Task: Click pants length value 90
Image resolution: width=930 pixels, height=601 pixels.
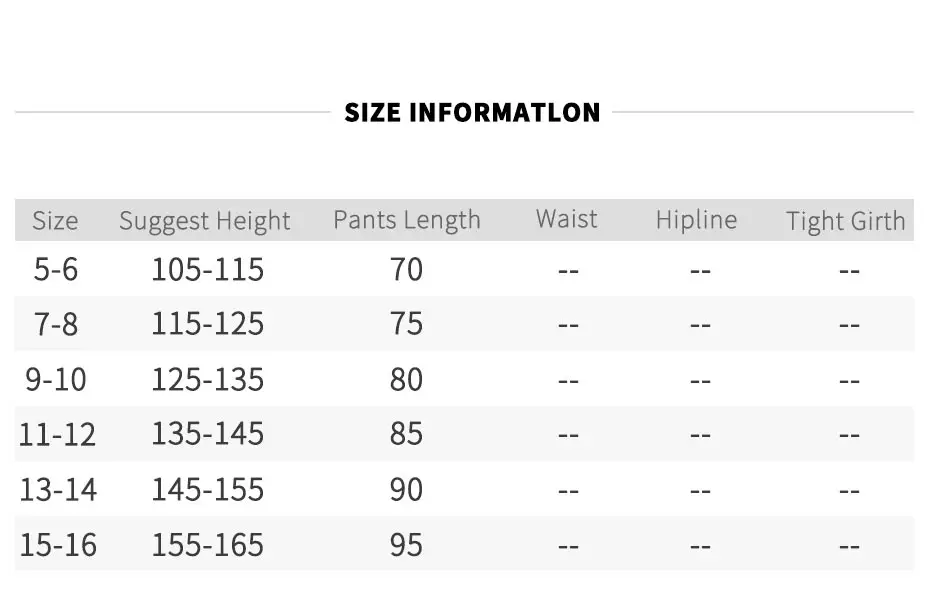Action: point(406,490)
